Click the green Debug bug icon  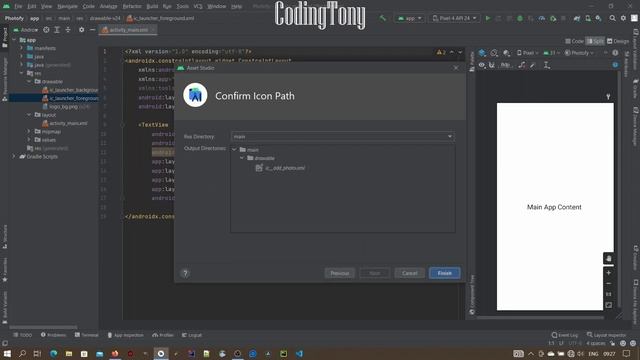click(520, 18)
